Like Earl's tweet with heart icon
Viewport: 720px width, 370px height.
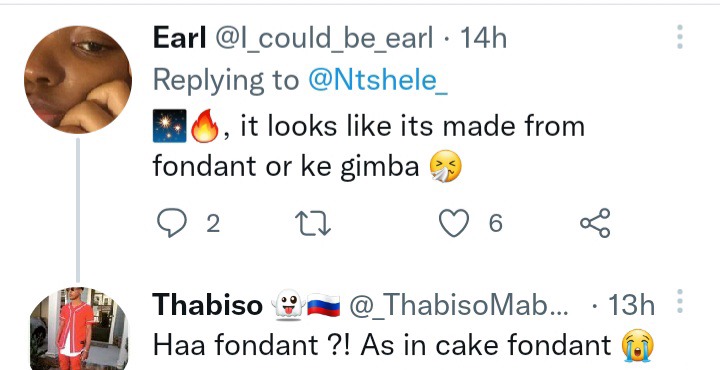point(454,223)
